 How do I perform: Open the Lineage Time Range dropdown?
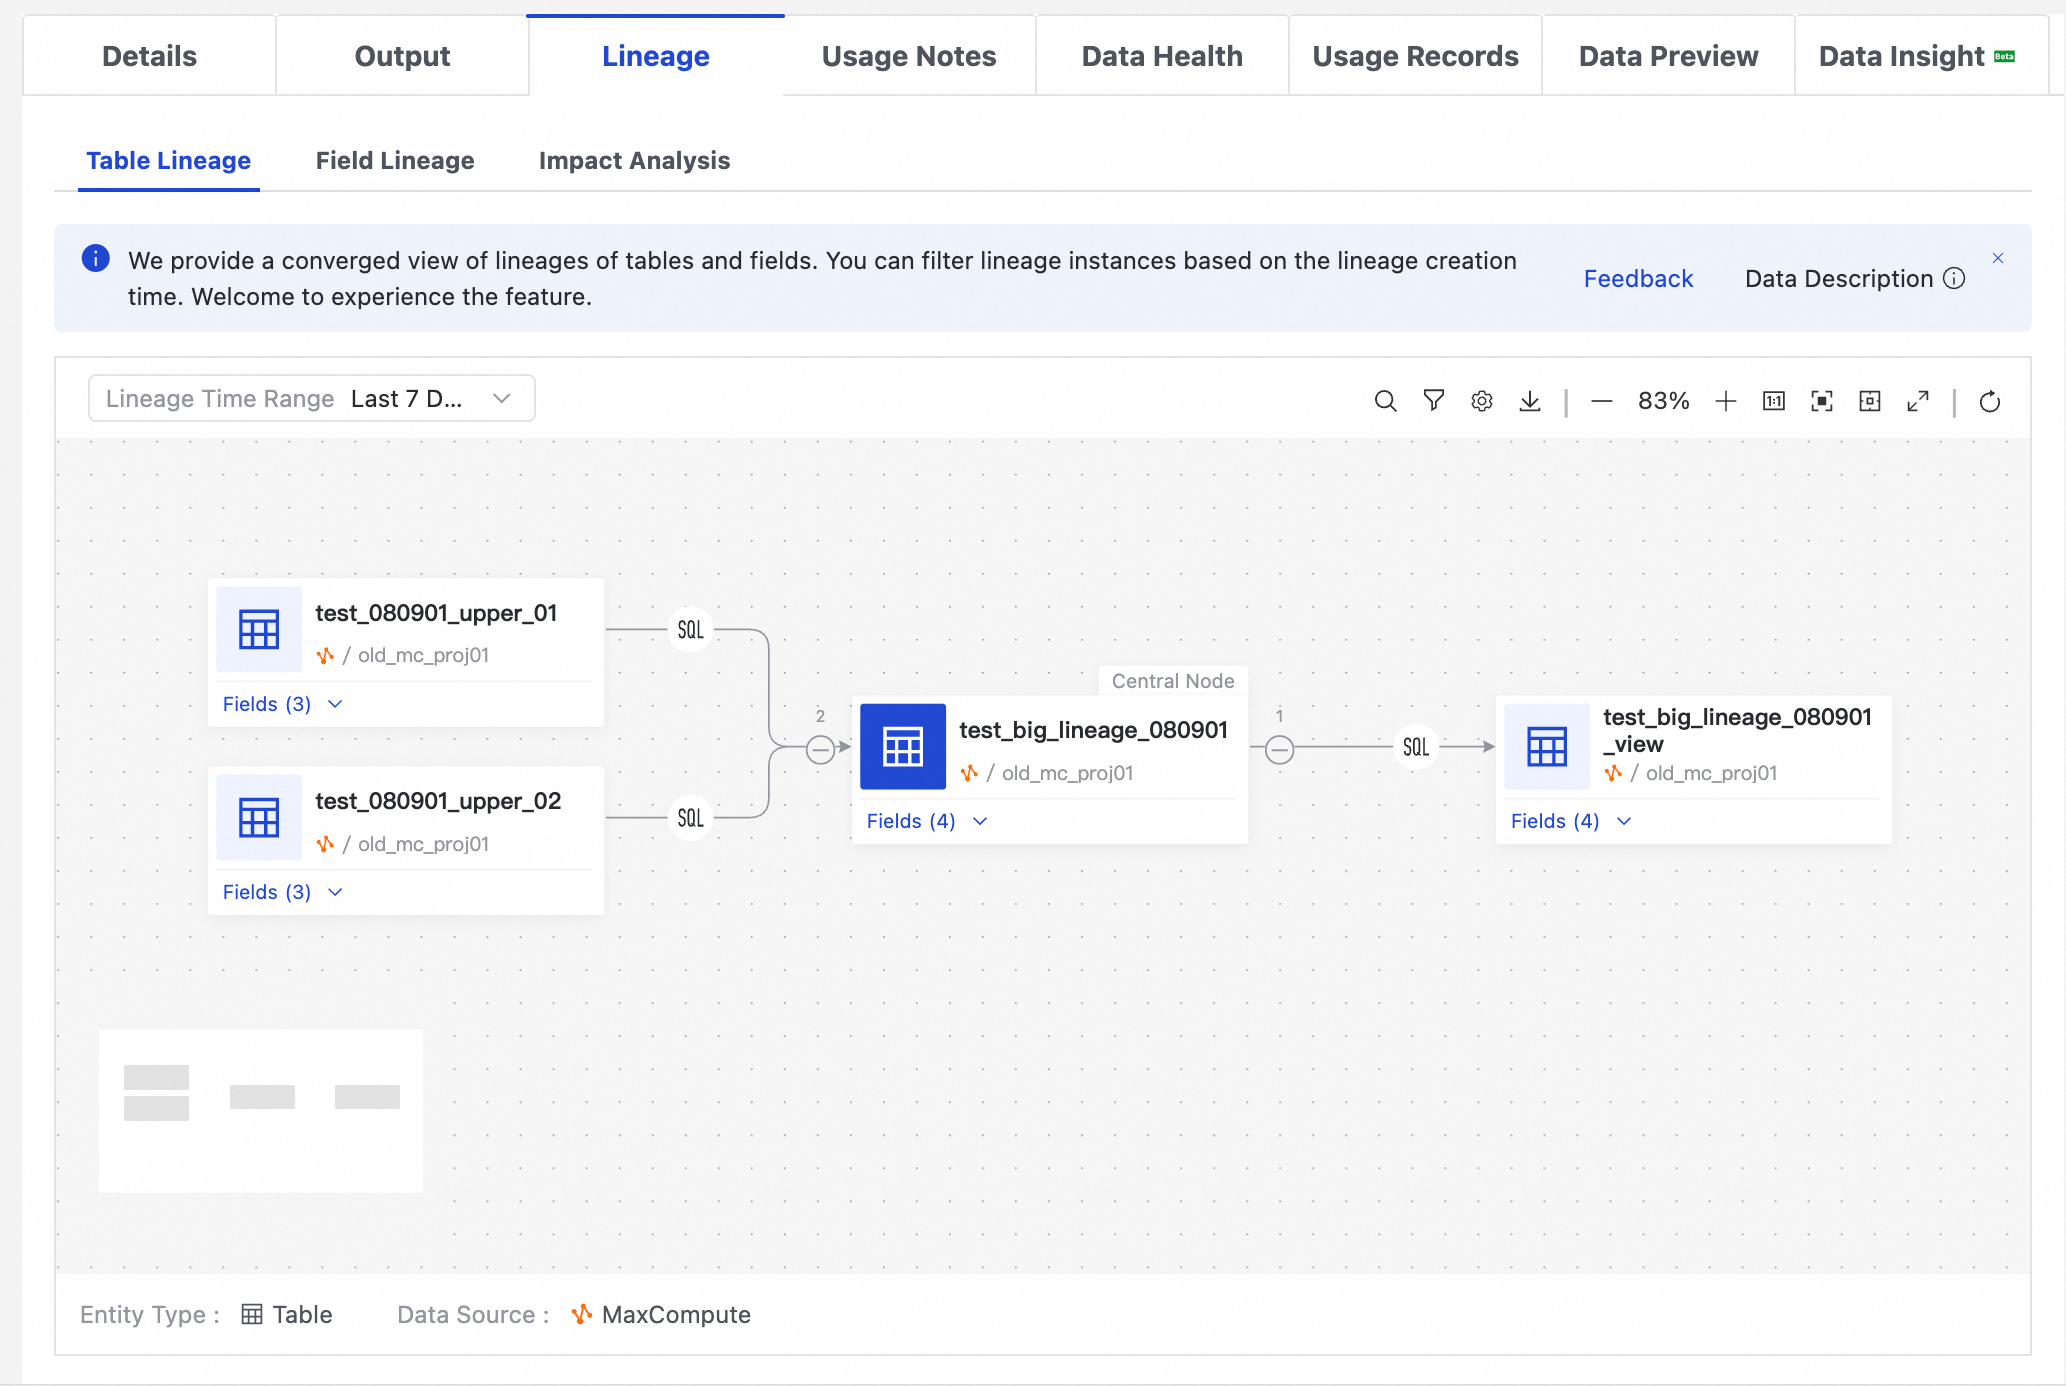312,398
